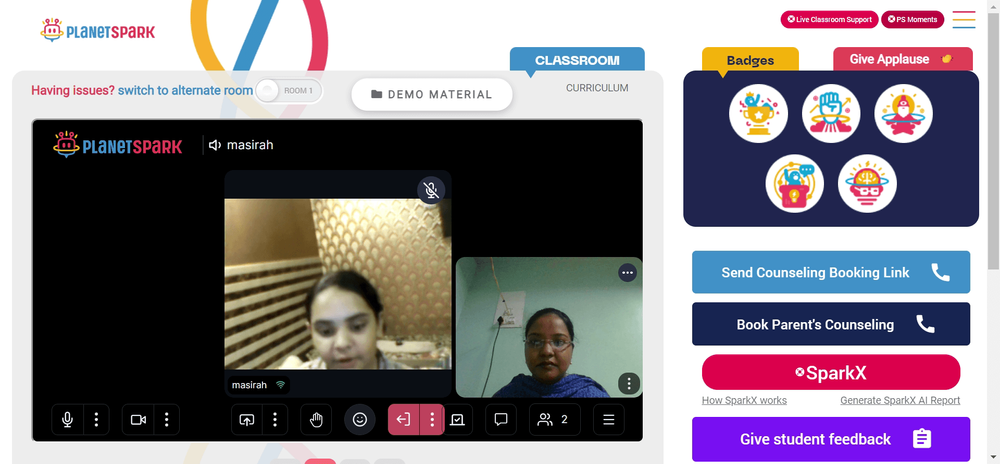
Task: Click Book Parent's Counseling button
Action: pyautogui.click(x=831, y=324)
